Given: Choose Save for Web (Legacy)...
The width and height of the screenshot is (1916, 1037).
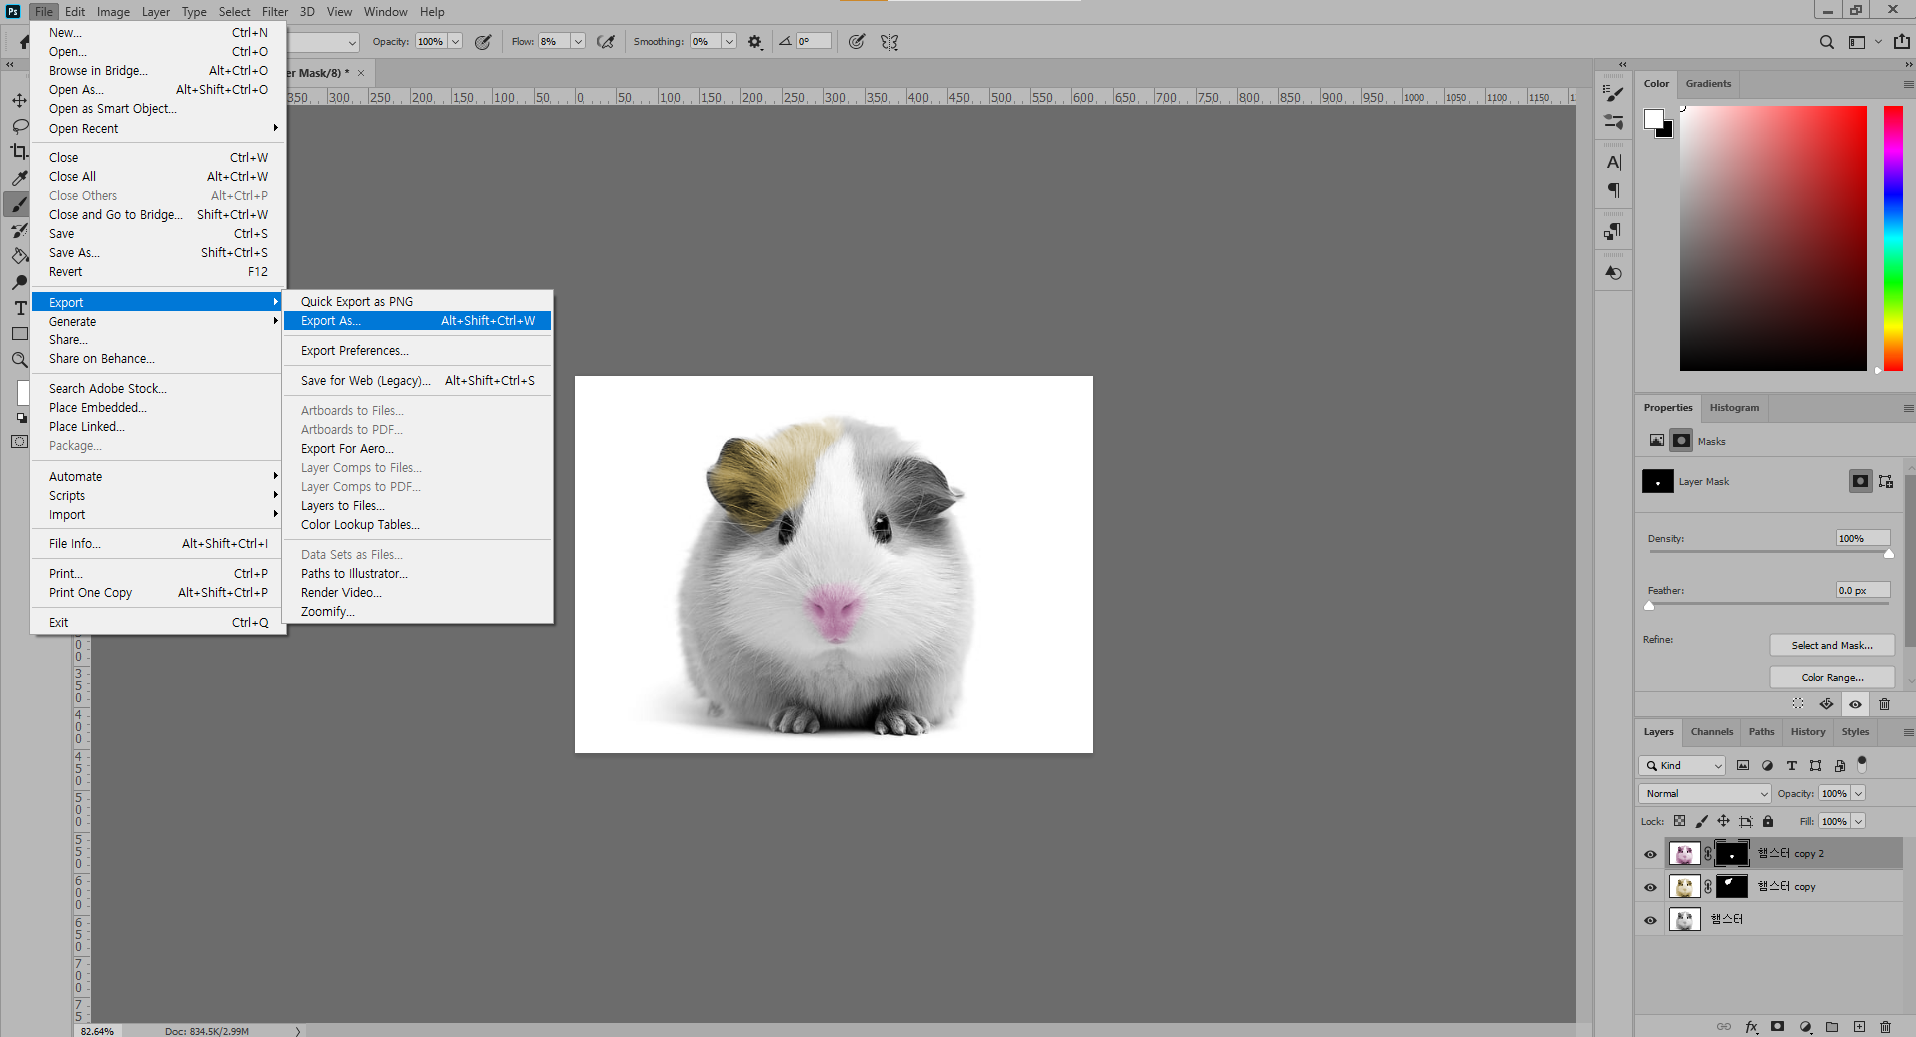Looking at the screenshot, I should pyautogui.click(x=417, y=380).
